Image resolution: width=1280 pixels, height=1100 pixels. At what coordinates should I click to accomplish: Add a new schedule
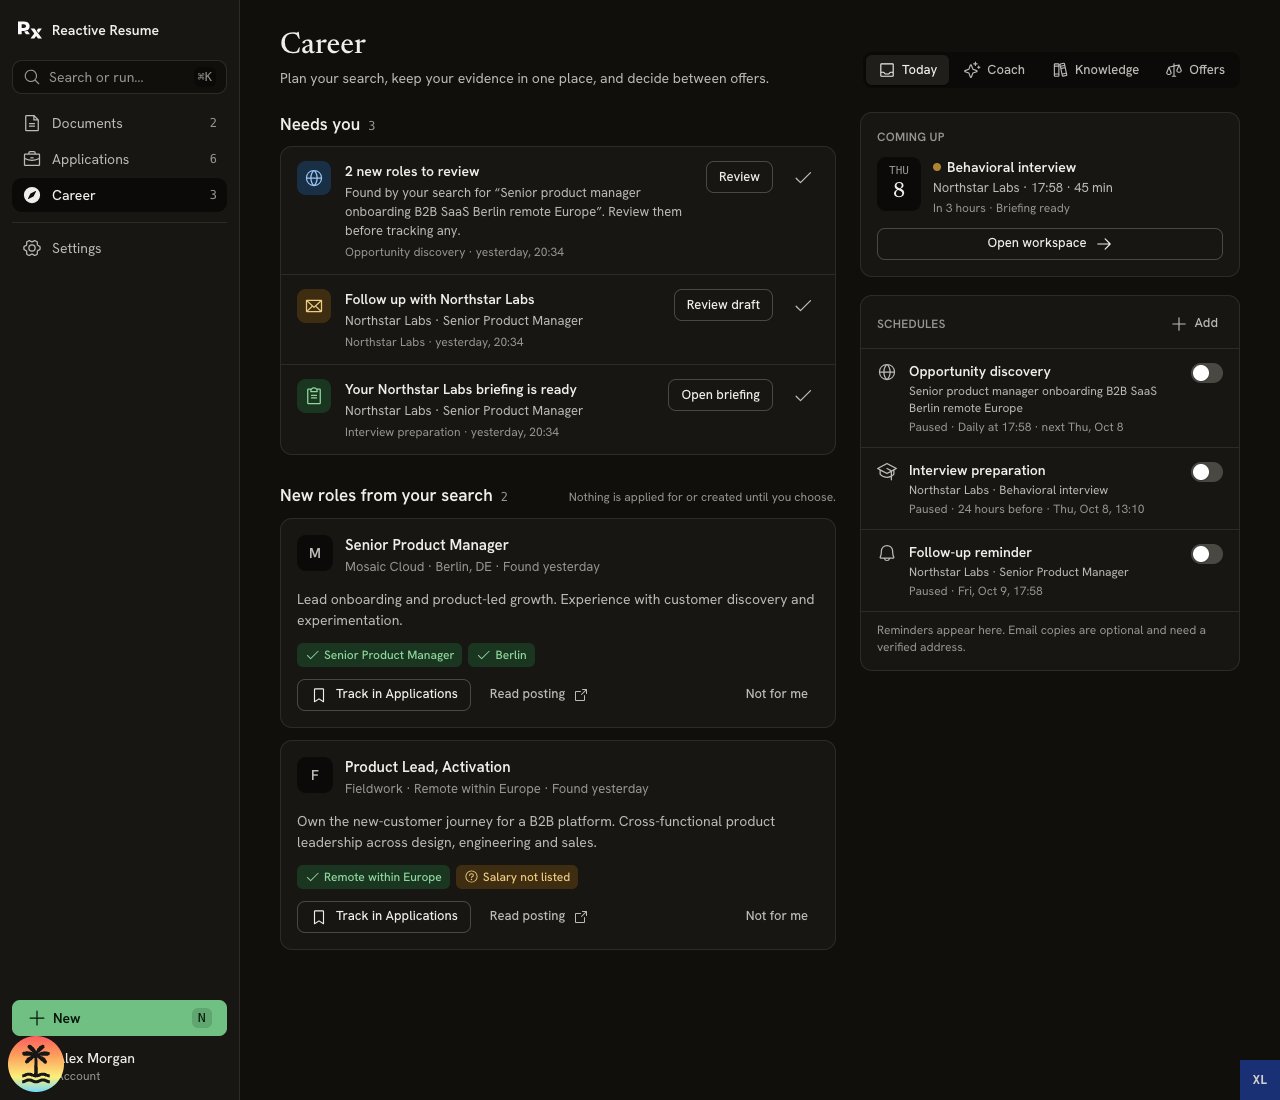1195,323
